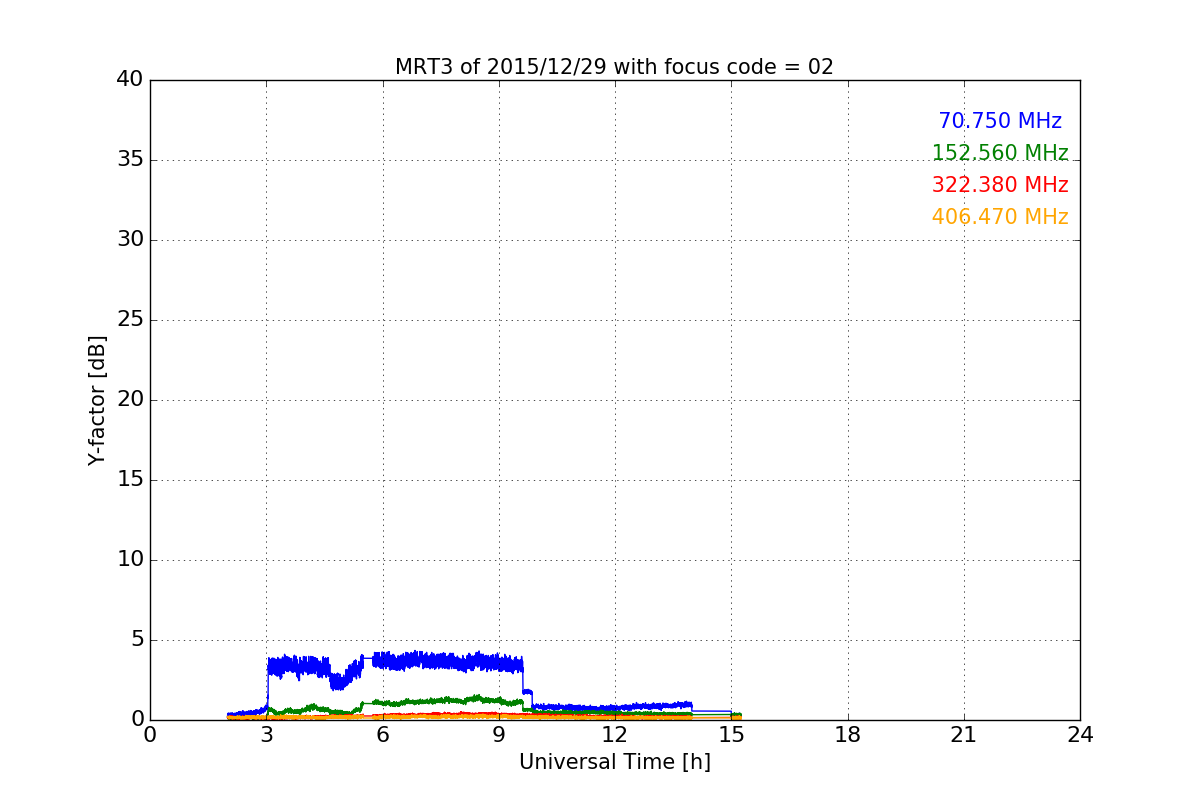Click the plot title 'MRT3 of 2015/12/29 with focus code = 02'
Image resolution: width=1200 pixels, height=800 pixels.
[614, 67]
